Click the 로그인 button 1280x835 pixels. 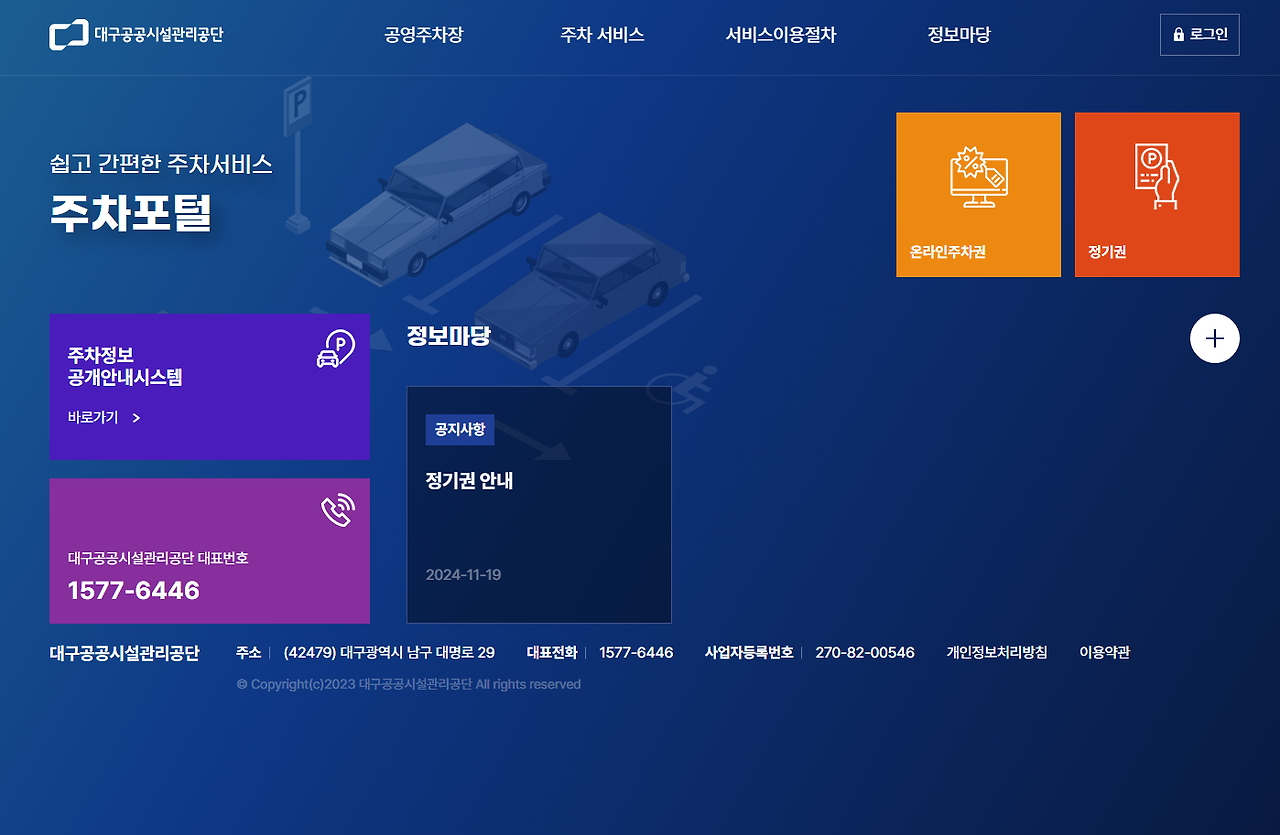[x=1199, y=33]
